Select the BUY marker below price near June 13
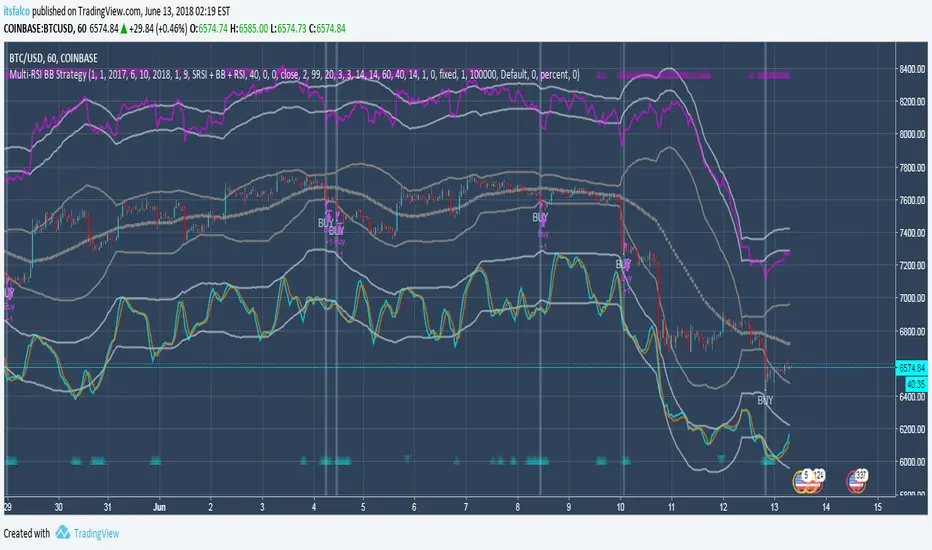The width and height of the screenshot is (932, 550). tap(765, 400)
